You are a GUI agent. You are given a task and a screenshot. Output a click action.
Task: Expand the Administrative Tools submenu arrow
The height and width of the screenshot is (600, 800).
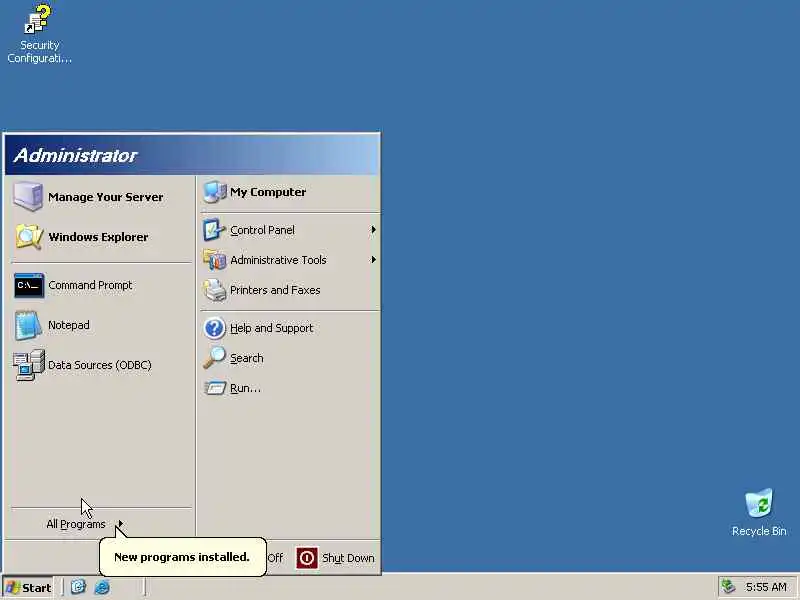(x=373, y=260)
